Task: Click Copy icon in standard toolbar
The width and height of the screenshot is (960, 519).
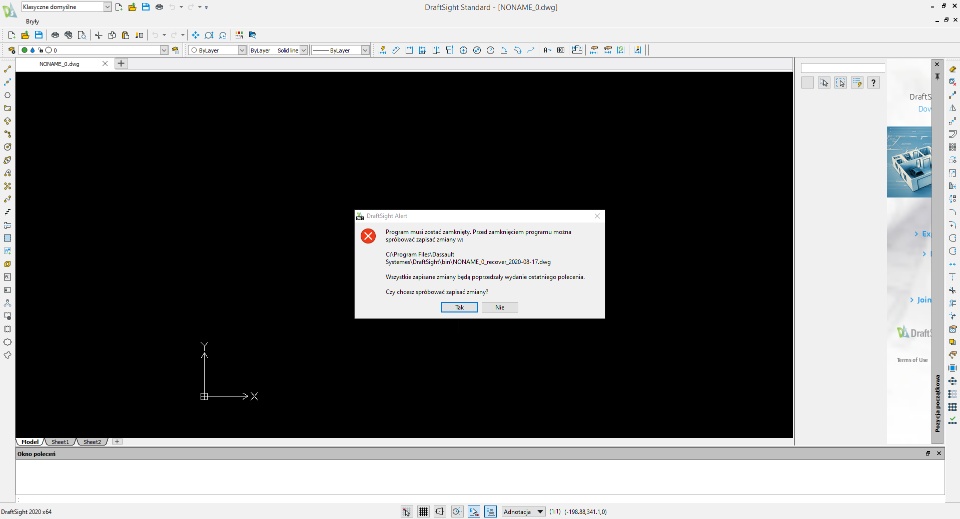Action: [x=111, y=35]
